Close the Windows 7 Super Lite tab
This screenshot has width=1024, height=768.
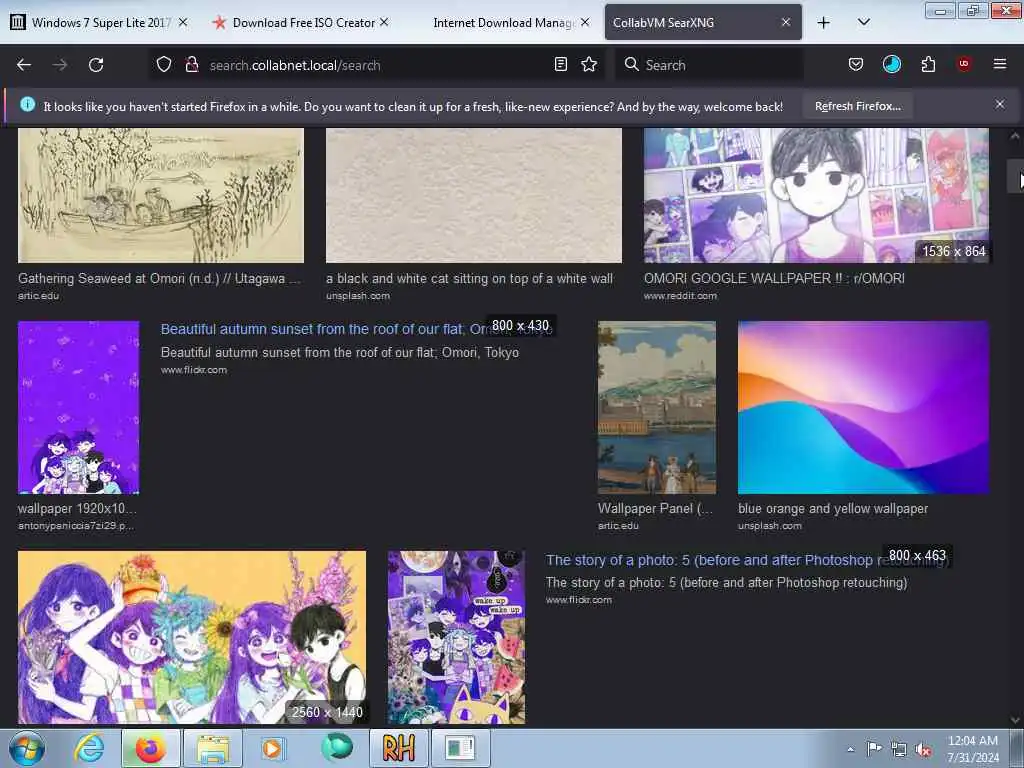[184, 22]
